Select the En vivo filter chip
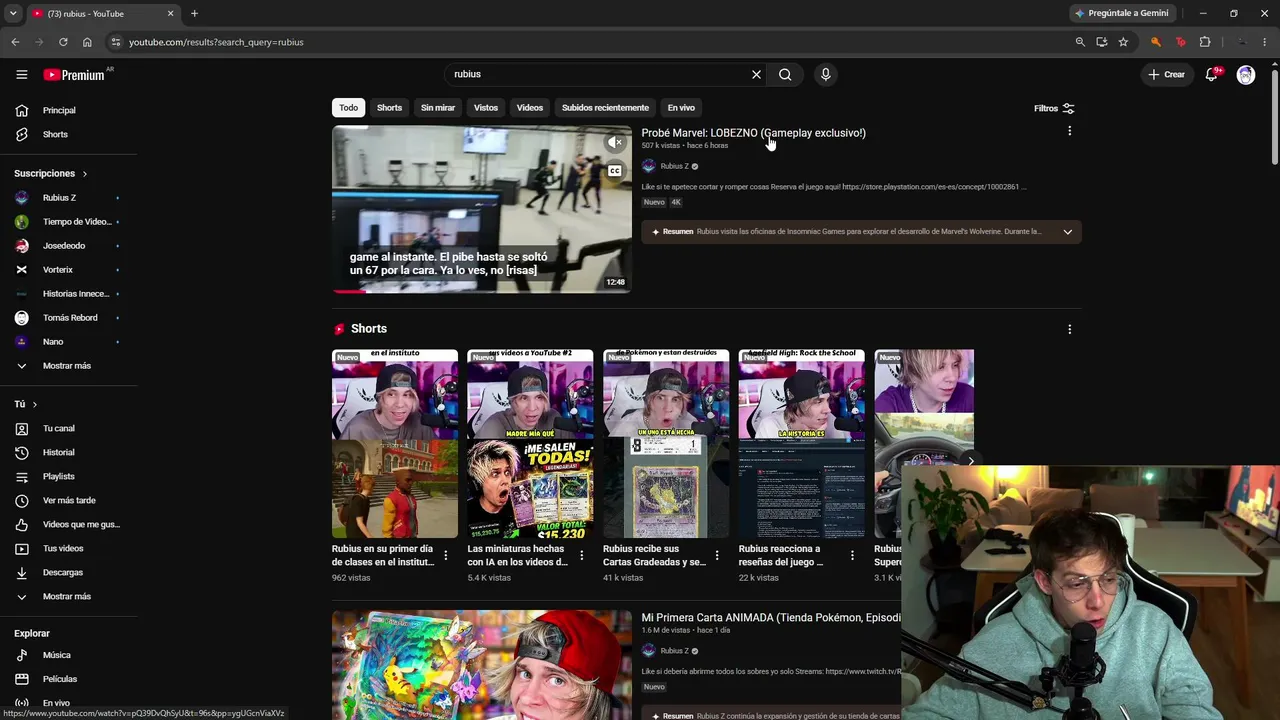Image resolution: width=1280 pixels, height=720 pixels. coord(681,108)
